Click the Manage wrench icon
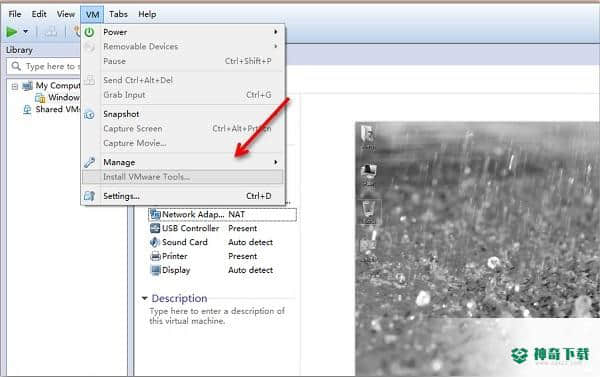Image resolution: width=600 pixels, height=377 pixels. pos(90,162)
